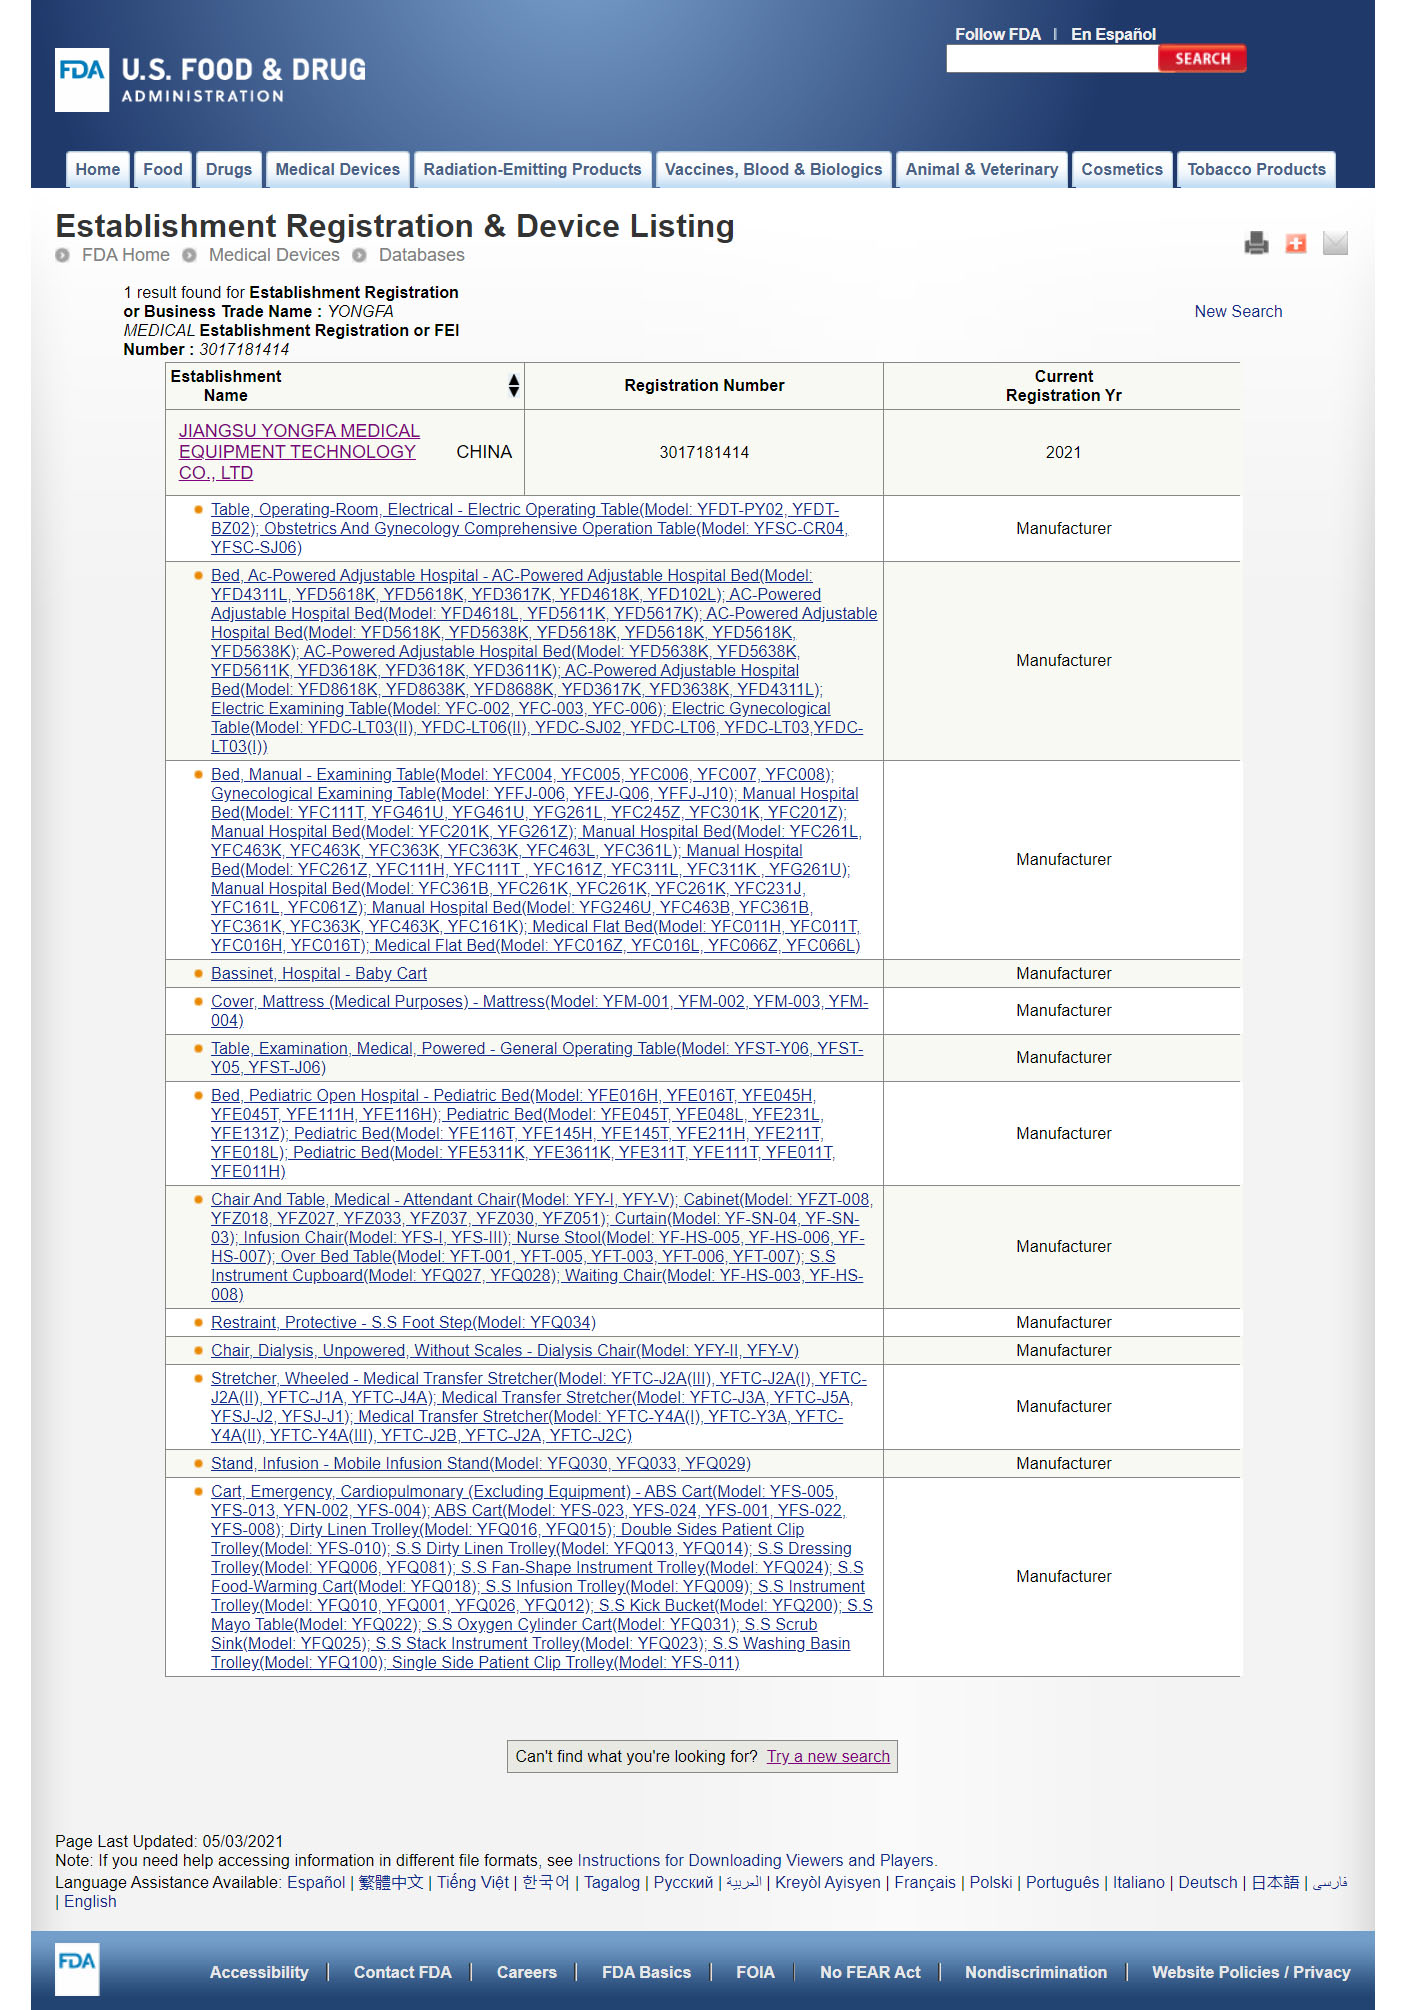Select Tagalog language link
1407x2010 pixels.
(612, 1882)
